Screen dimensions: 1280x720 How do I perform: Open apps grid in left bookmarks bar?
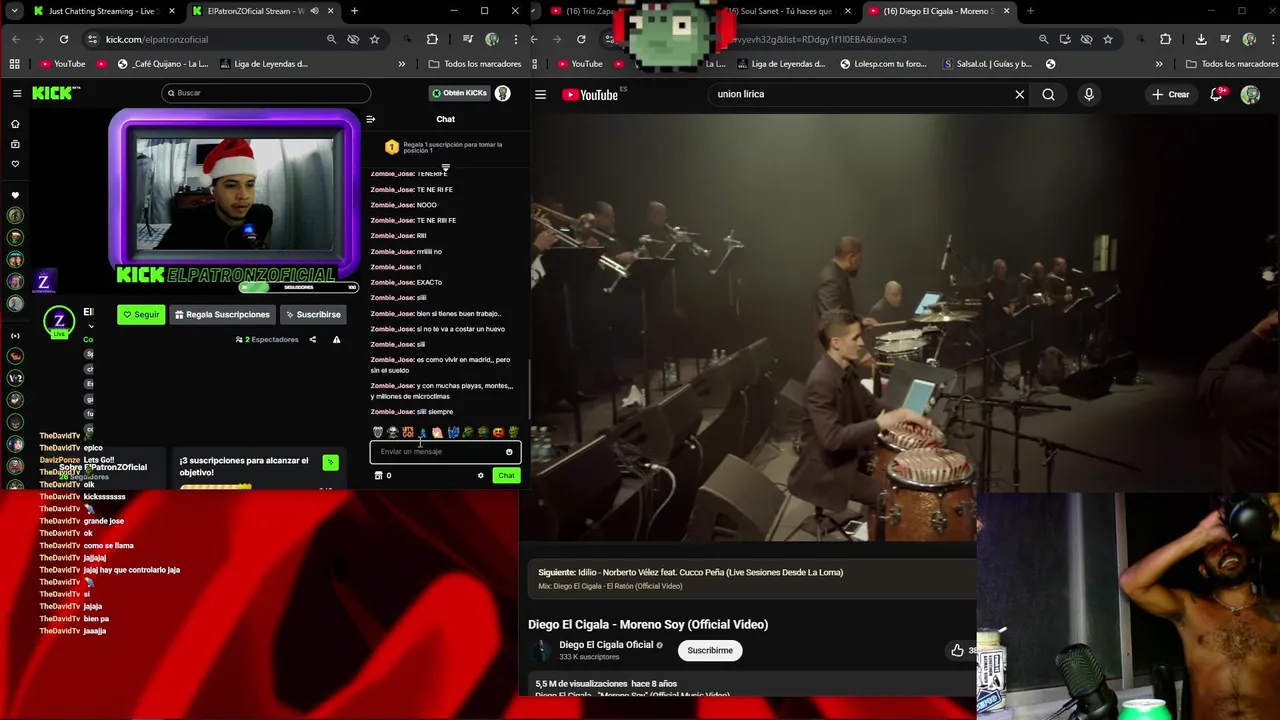point(14,64)
